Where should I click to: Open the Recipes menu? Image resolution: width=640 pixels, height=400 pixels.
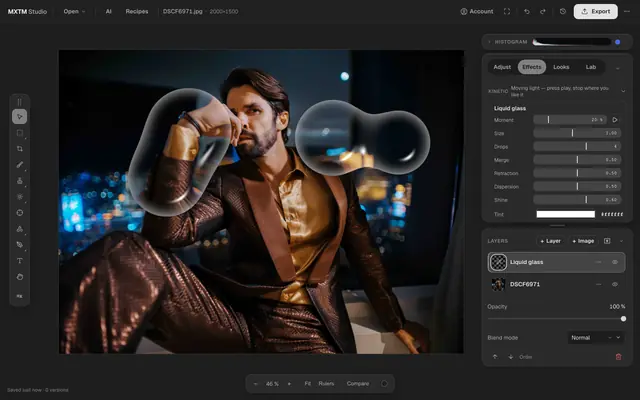coord(137,11)
